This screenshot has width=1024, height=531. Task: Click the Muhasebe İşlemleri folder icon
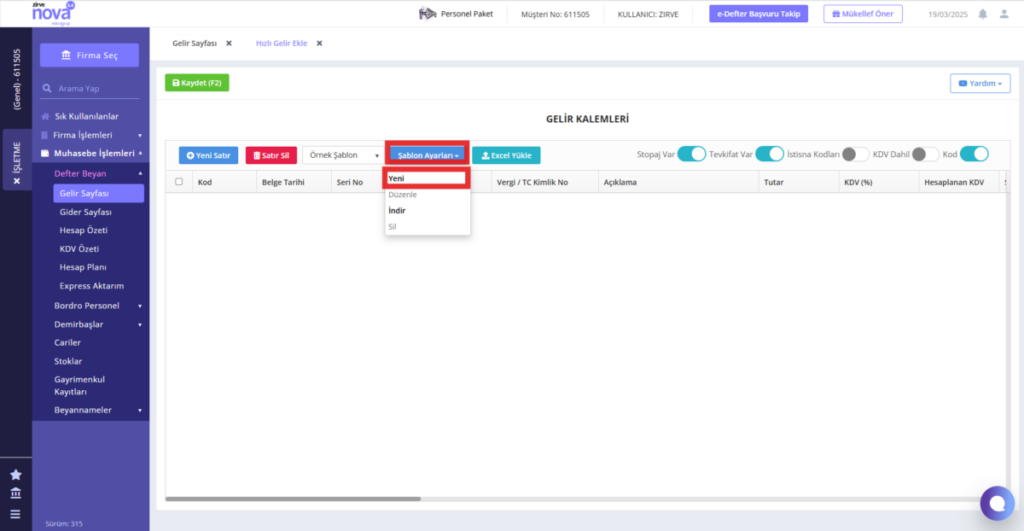(x=45, y=153)
